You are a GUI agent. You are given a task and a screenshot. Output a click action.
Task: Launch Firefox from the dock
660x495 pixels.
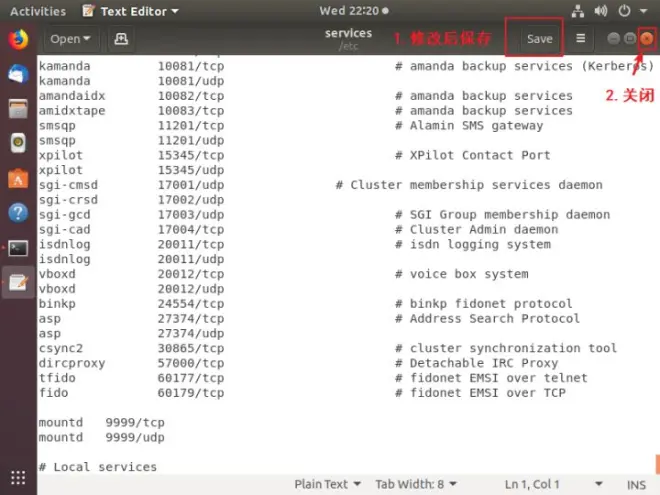pyautogui.click(x=18, y=40)
